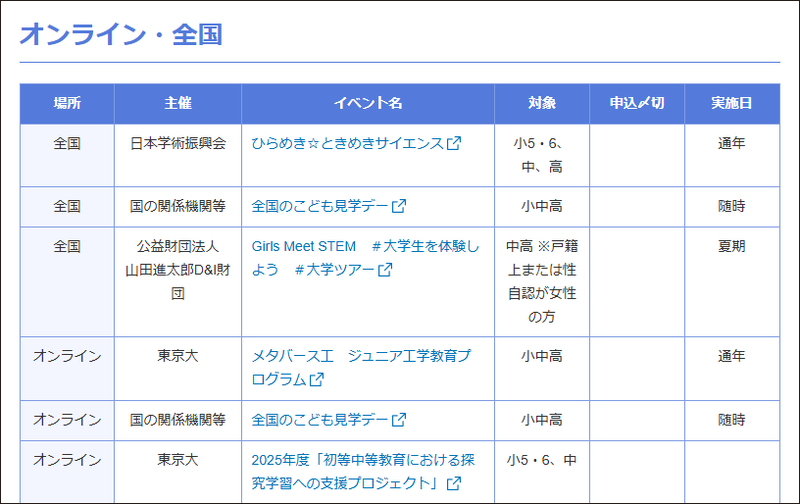Click the external-link icon after ログラム

[x=317, y=380]
